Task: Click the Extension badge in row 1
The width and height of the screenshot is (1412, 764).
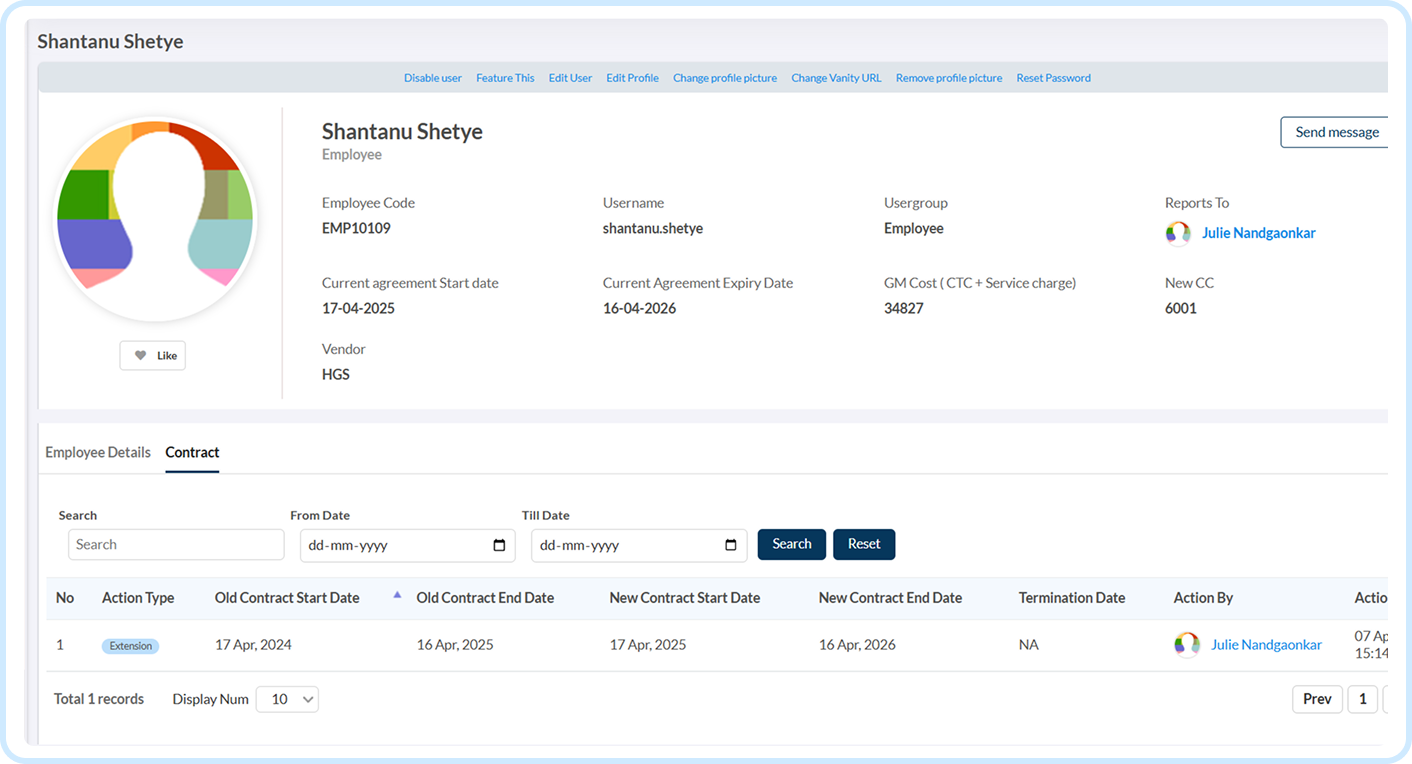Action: point(131,646)
